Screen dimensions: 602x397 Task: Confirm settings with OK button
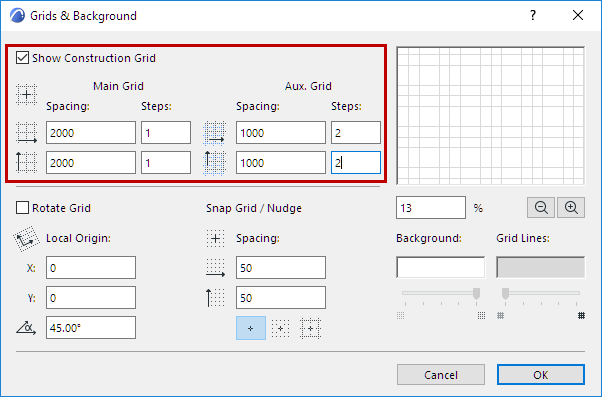541,375
